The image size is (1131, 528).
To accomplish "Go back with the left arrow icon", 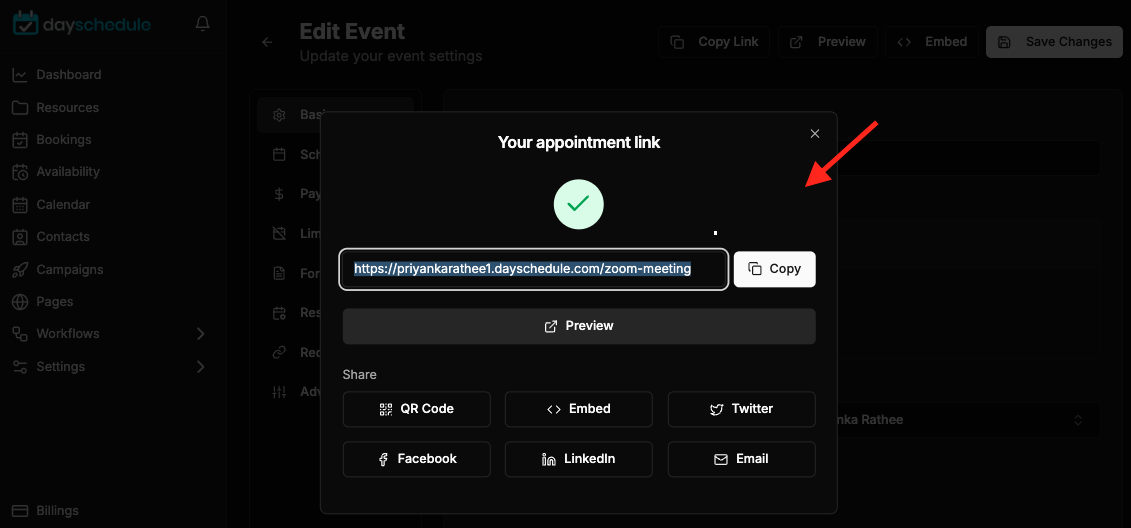I will tap(267, 43).
